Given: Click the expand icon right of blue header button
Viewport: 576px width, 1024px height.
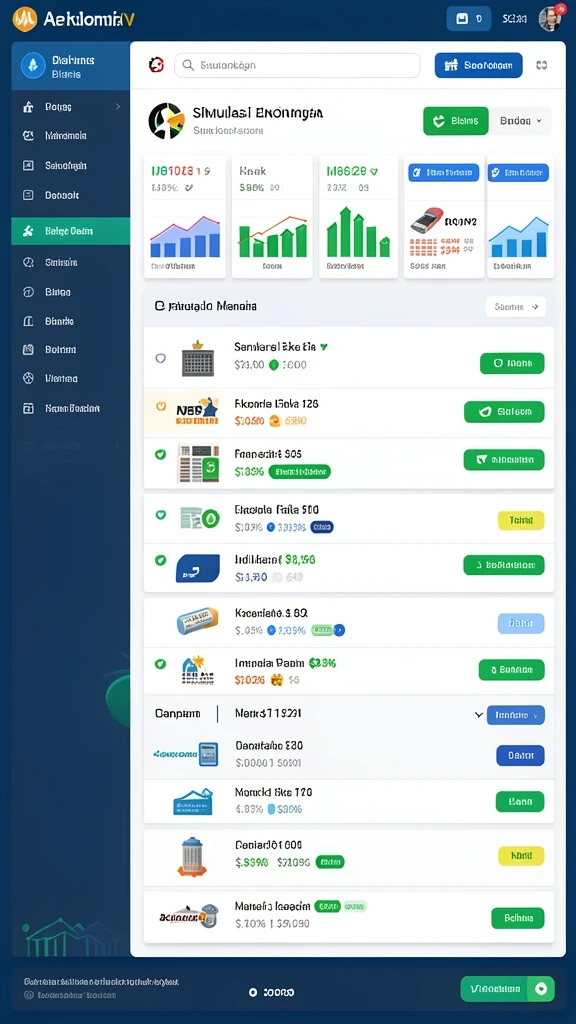Looking at the screenshot, I should click(541, 65).
